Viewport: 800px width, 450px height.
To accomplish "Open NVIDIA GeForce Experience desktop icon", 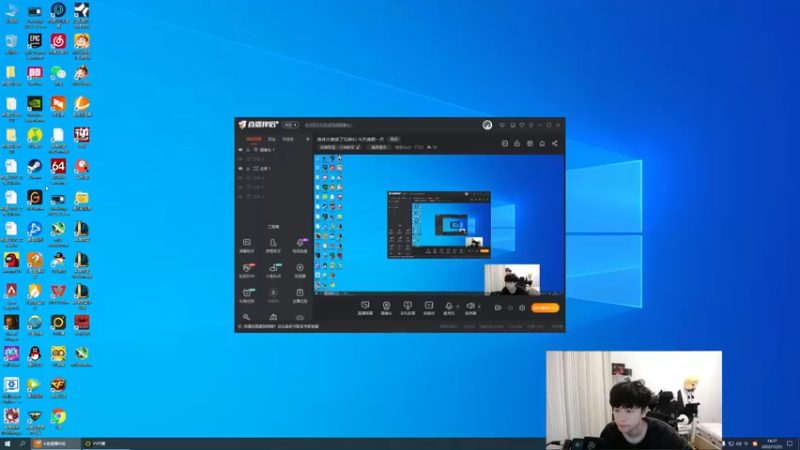I will (x=35, y=109).
